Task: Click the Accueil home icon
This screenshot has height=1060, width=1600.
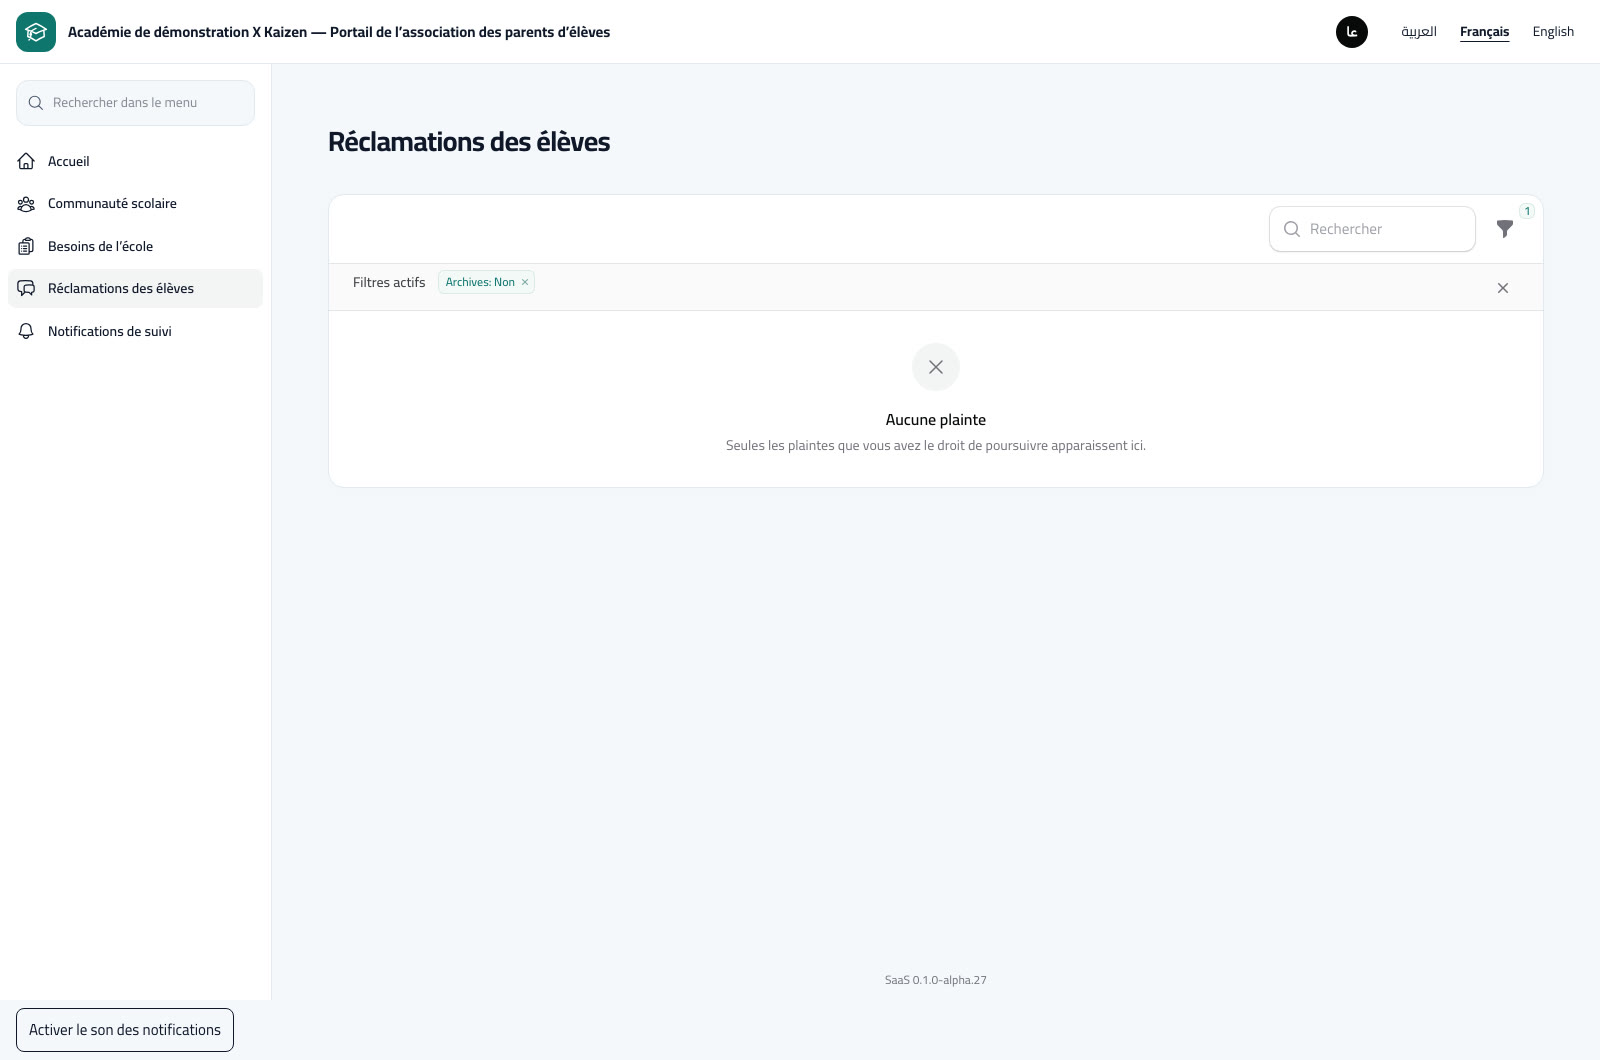Action: pyautogui.click(x=27, y=161)
